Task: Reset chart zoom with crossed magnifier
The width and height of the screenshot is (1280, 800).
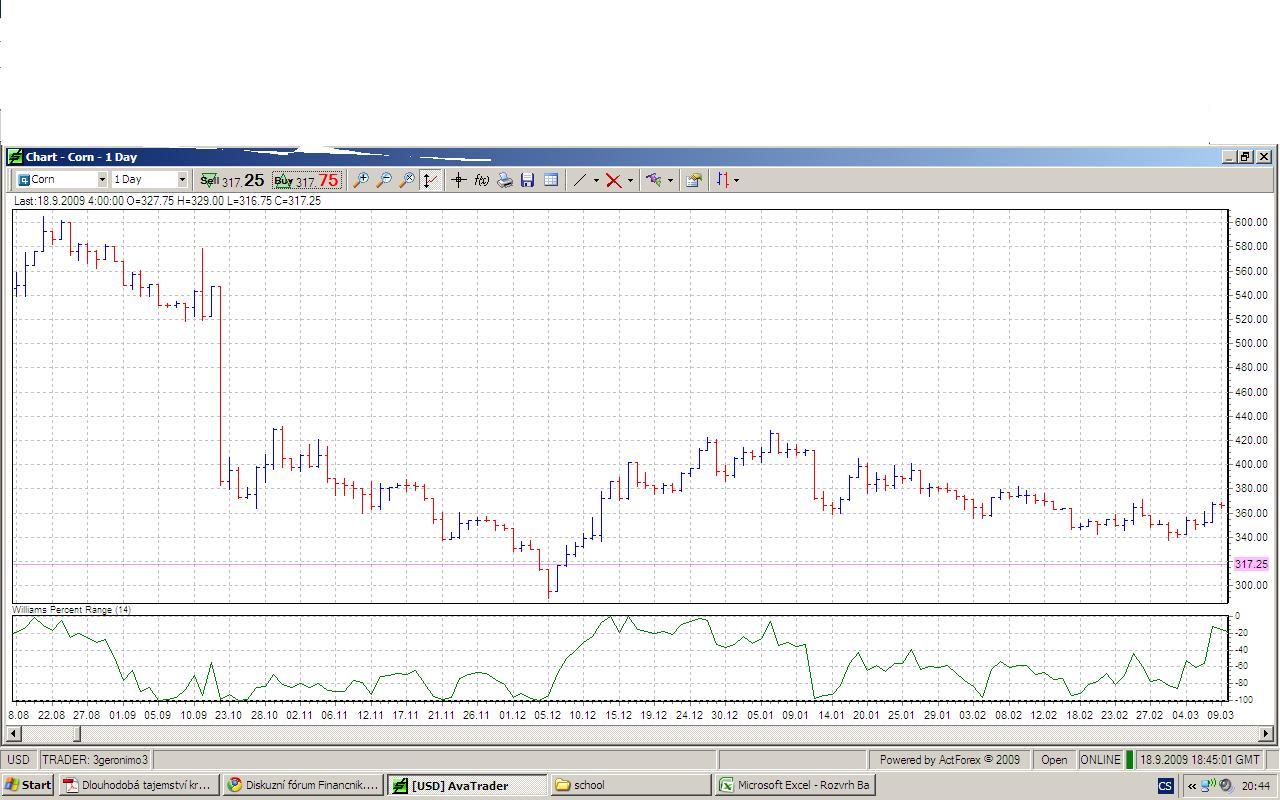Action: click(406, 180)
